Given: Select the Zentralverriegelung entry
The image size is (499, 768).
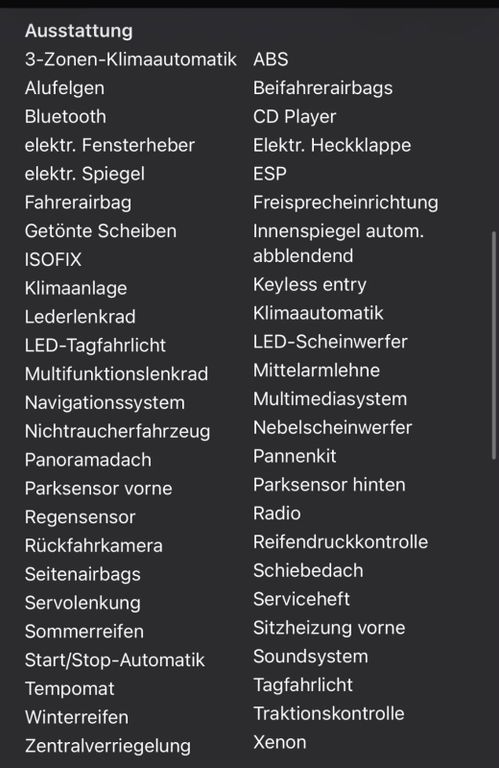Looking at the screenshot, I should point(108,746).
